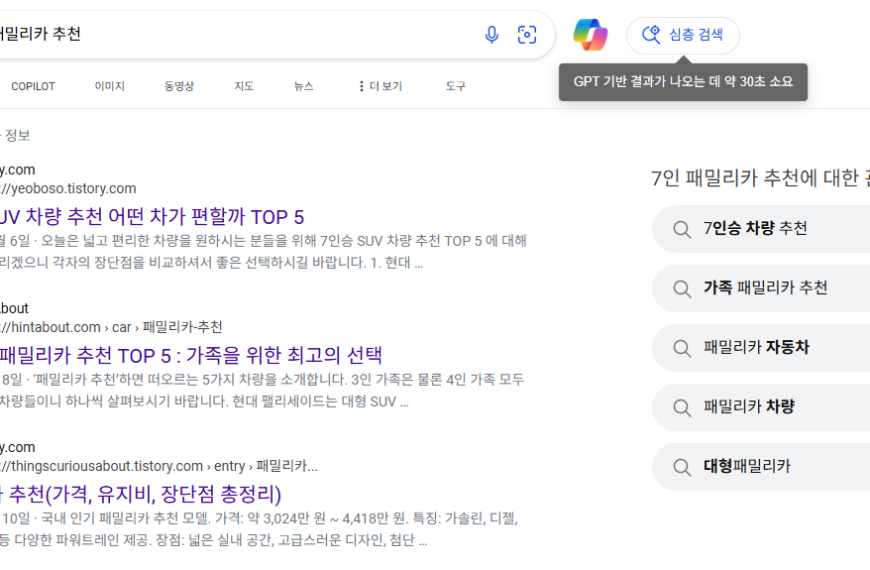This screenshot has height=570, width=870.
Task: Click magnifier icon beside 가족 패밀리카 추천
Action: 682,289
